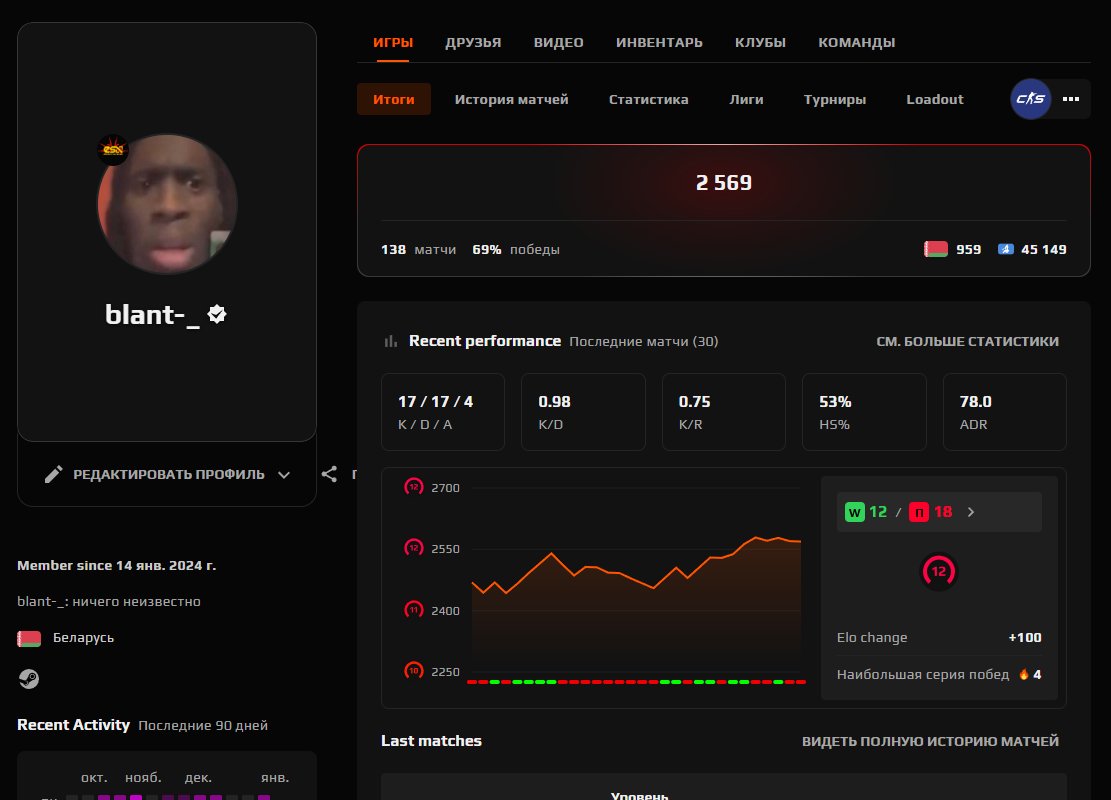This screenshot has height=800, width=1111.
Task: Click the profile avatar picture
Action: 167,204
